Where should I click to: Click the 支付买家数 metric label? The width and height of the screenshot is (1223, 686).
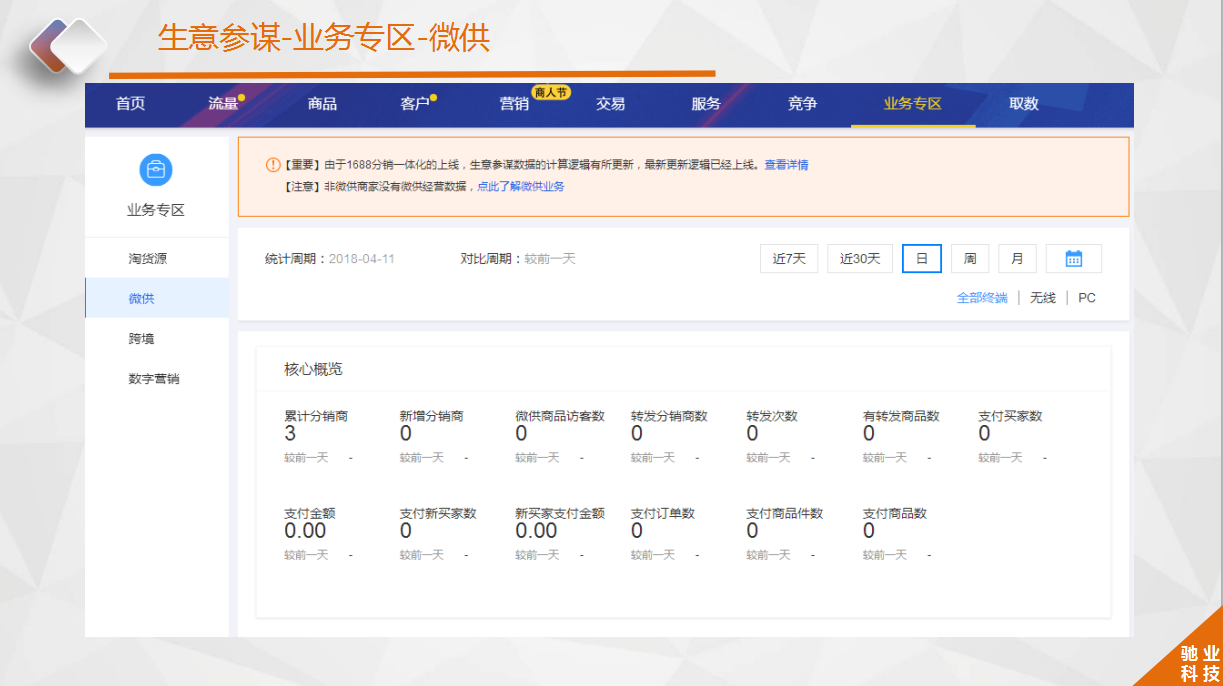[1010, 416]
